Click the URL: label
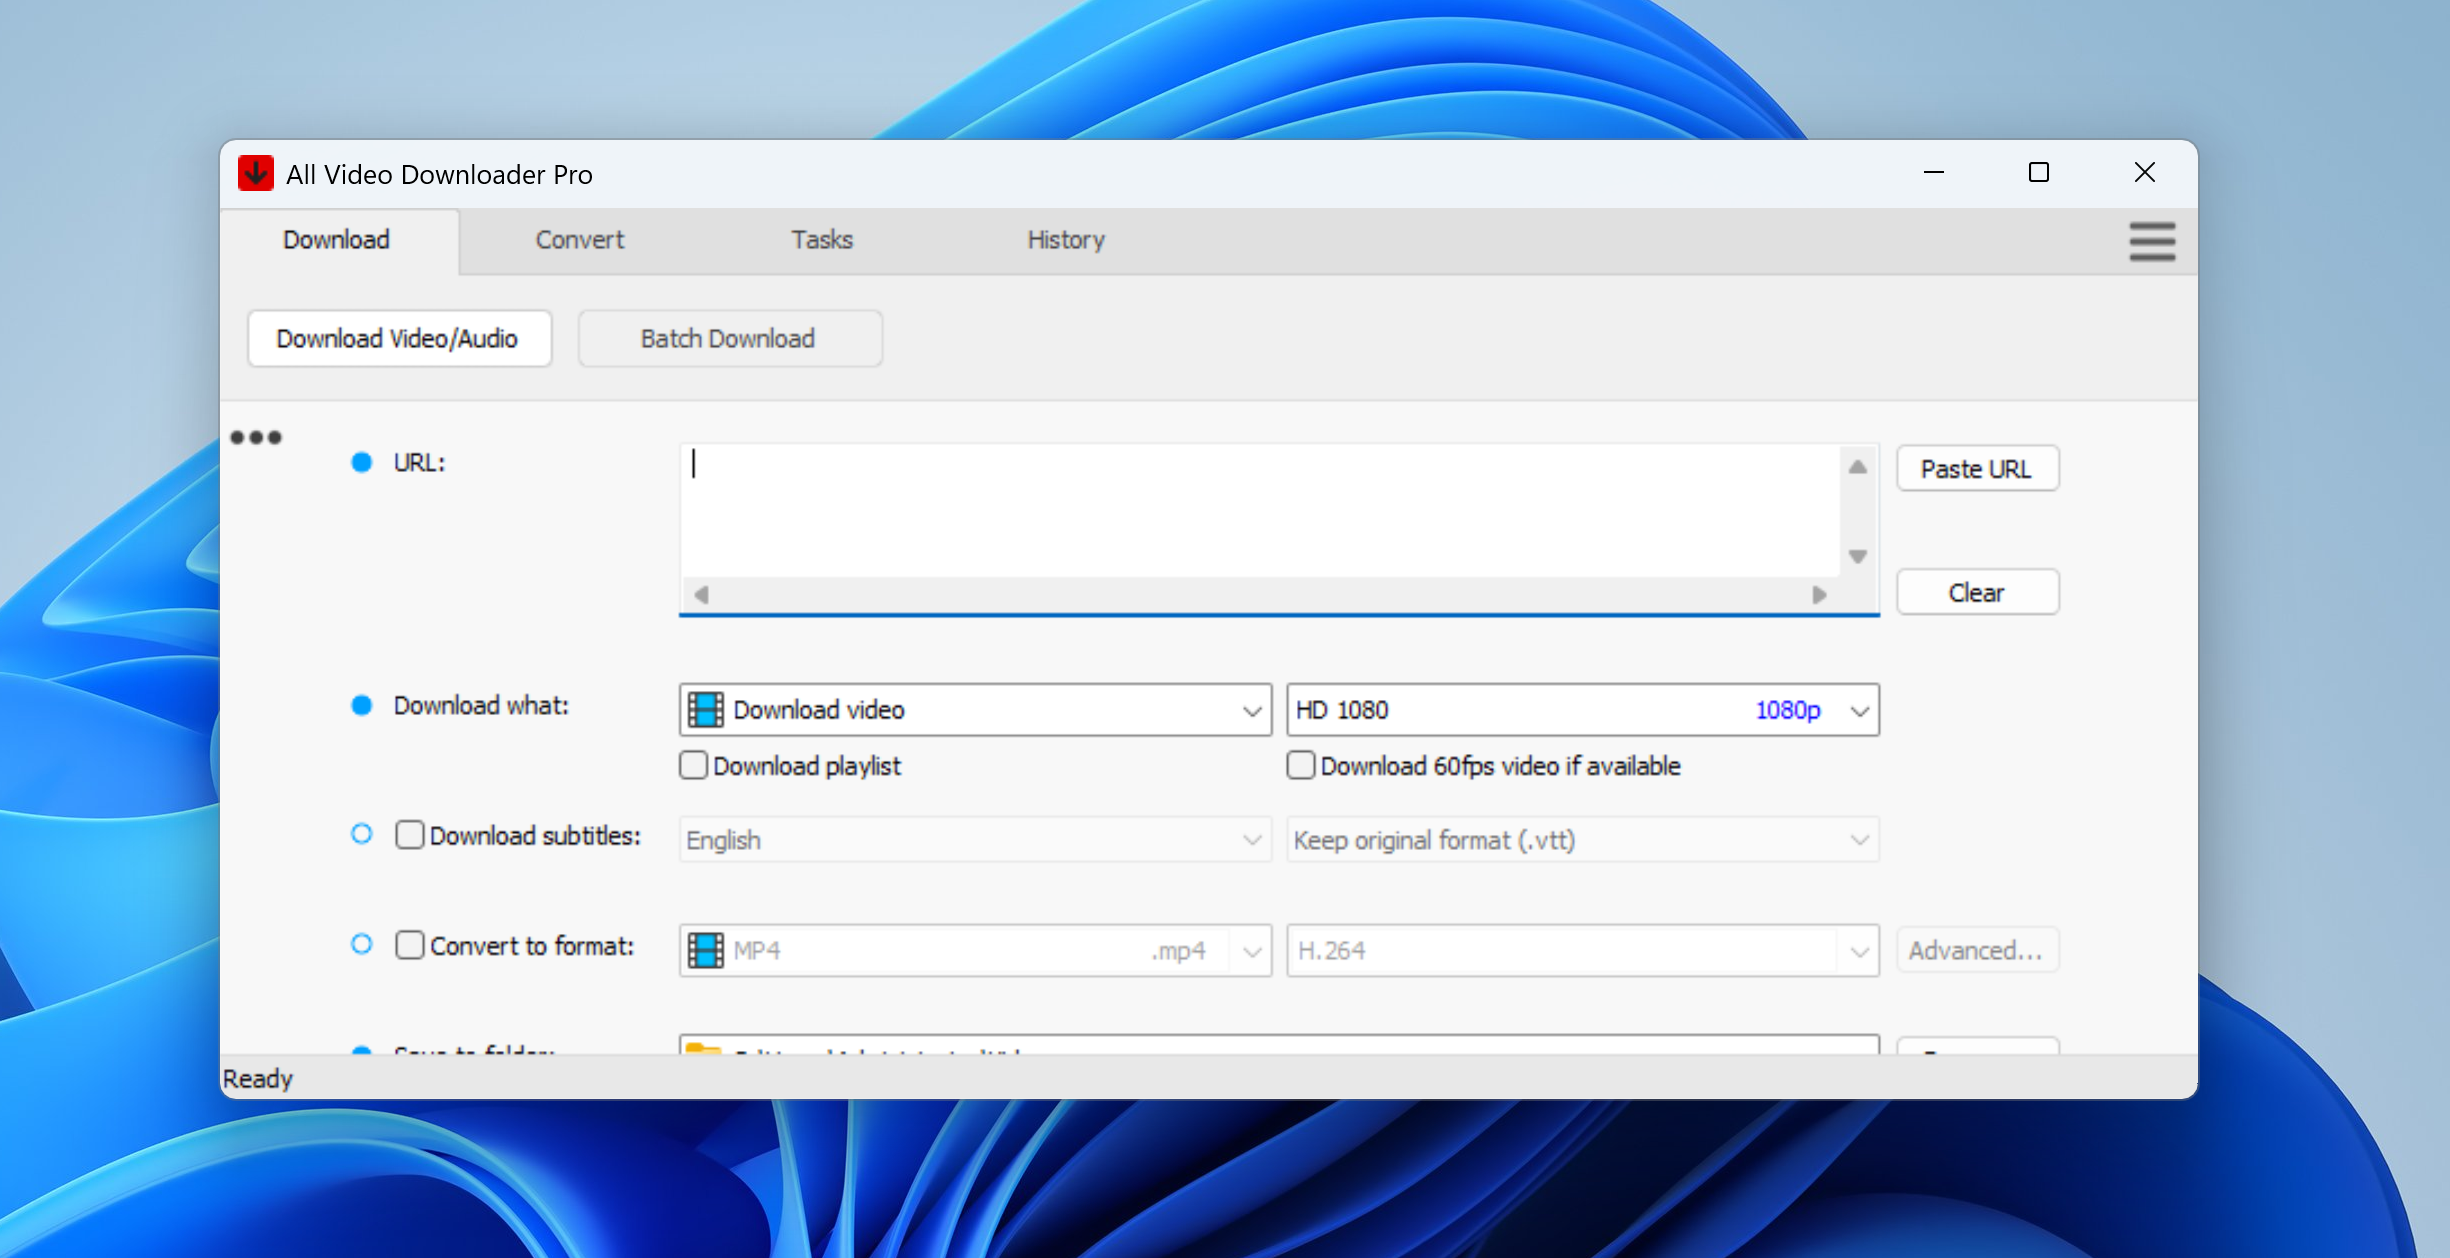 tap(419, 463)
